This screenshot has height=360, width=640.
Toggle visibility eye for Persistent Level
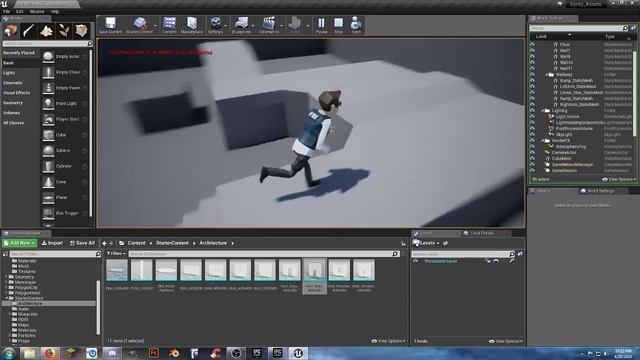point(416,261)
